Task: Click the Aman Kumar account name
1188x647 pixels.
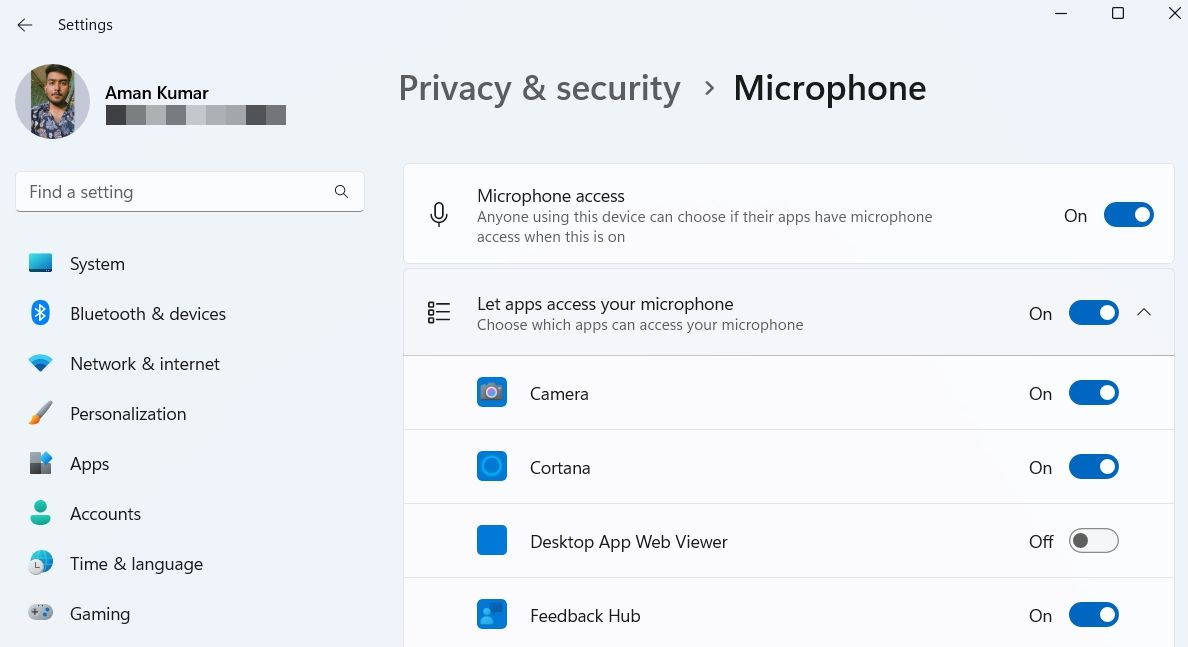Action: click(156, 92)
